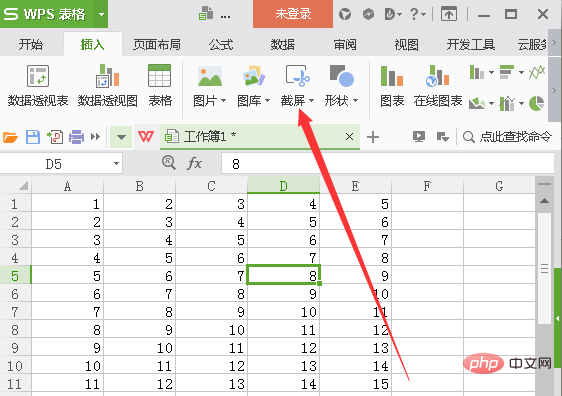Screen dimensions: 562x396
Task: Click the monitor presentation icon
Action: tap(419, 137)
